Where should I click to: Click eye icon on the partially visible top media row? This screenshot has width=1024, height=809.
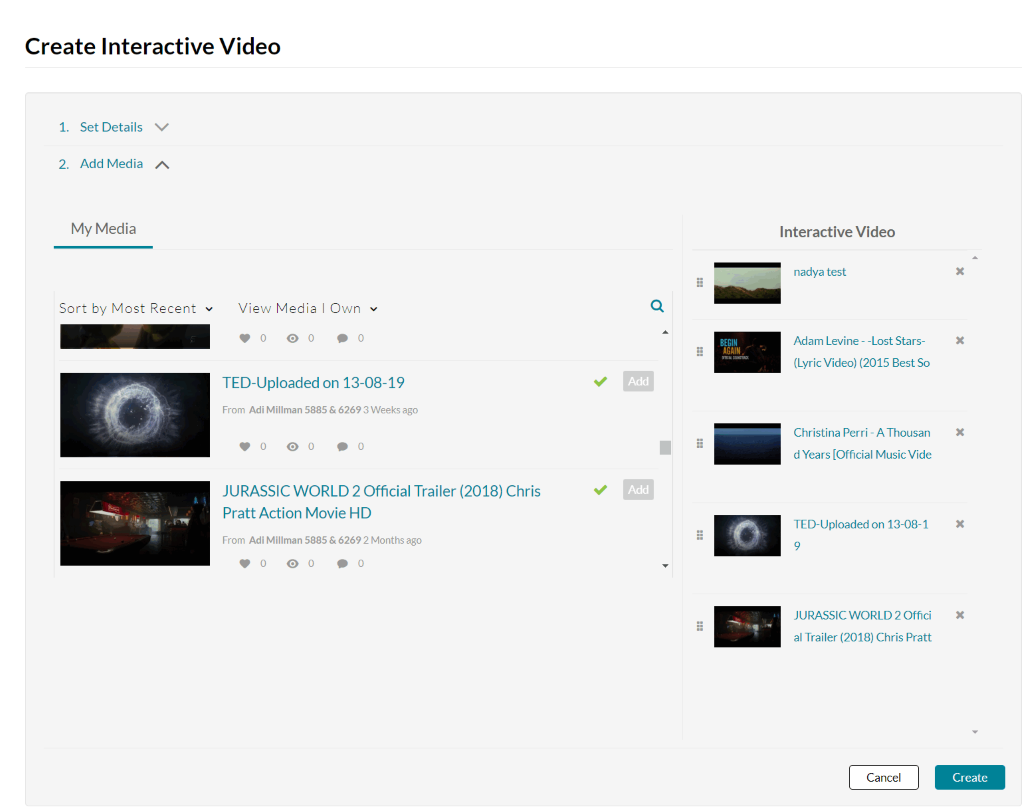click(293, 338)
